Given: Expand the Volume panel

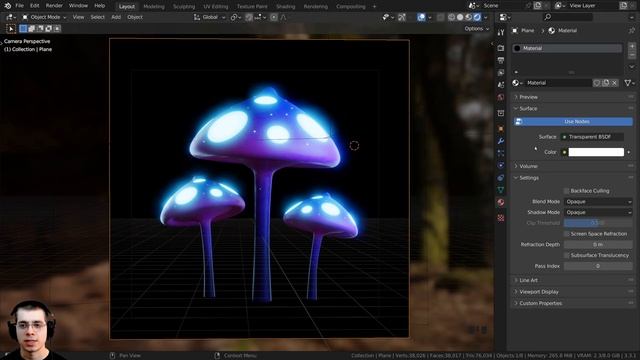Looking at the screenshot, I should (x=528, y=166).
